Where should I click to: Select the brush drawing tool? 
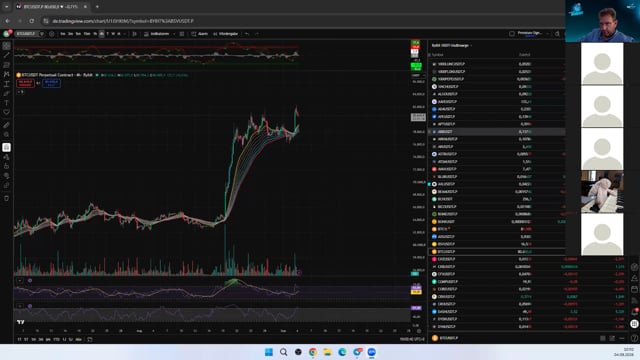point(7,93)
